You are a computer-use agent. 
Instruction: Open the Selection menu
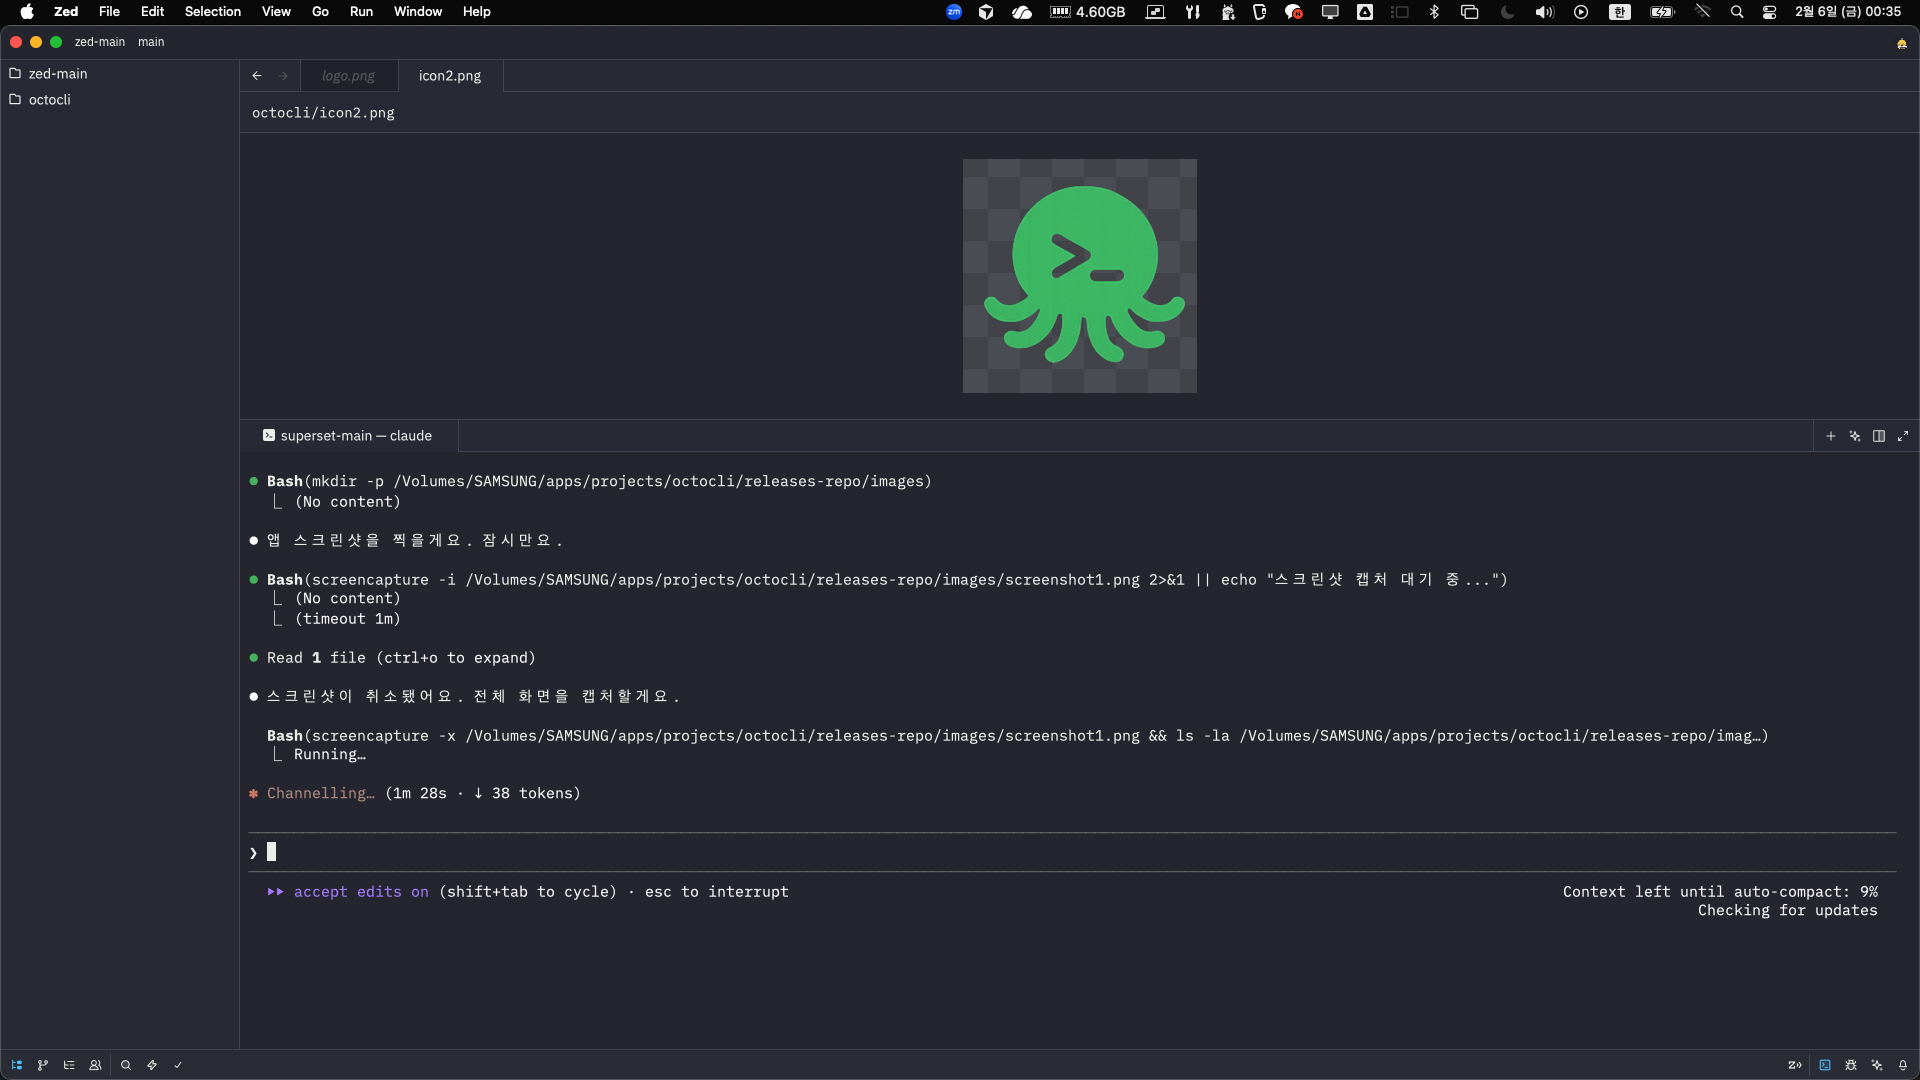[x=212, y=12]
